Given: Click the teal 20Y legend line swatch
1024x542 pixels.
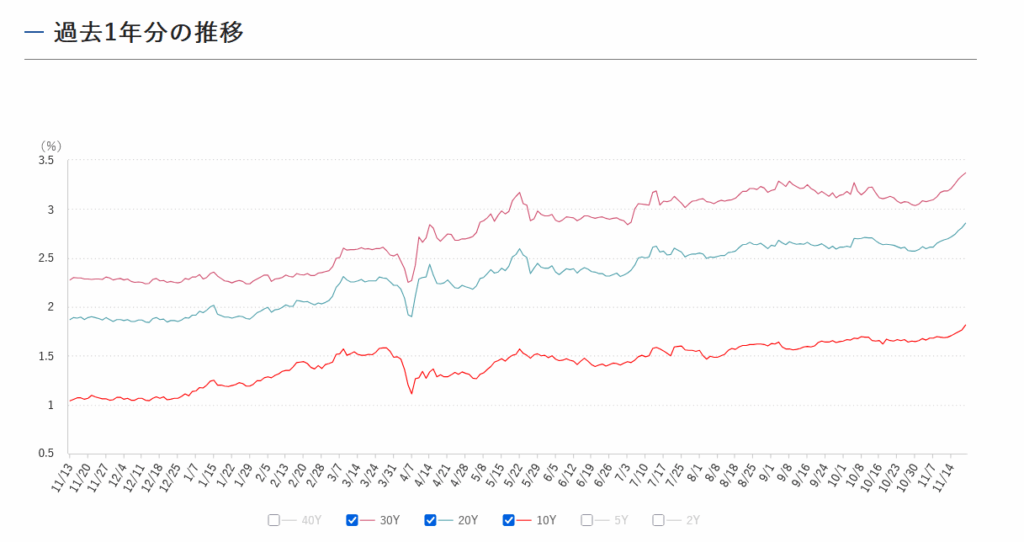Looking at the screenshot, I should point(446,520).
